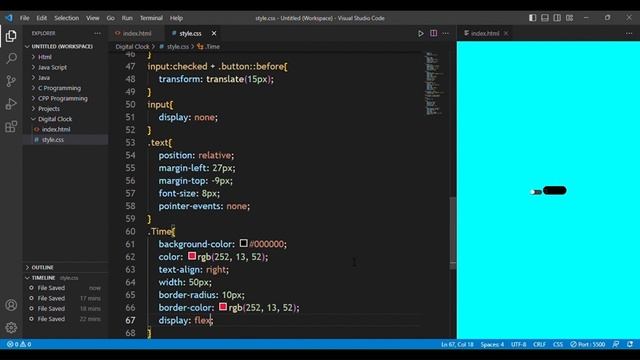The width and height of the screenshot is (640, 360).
Task: Click border-color swatch on line 66
Action: pyautogui.click(x=223, y=307)
